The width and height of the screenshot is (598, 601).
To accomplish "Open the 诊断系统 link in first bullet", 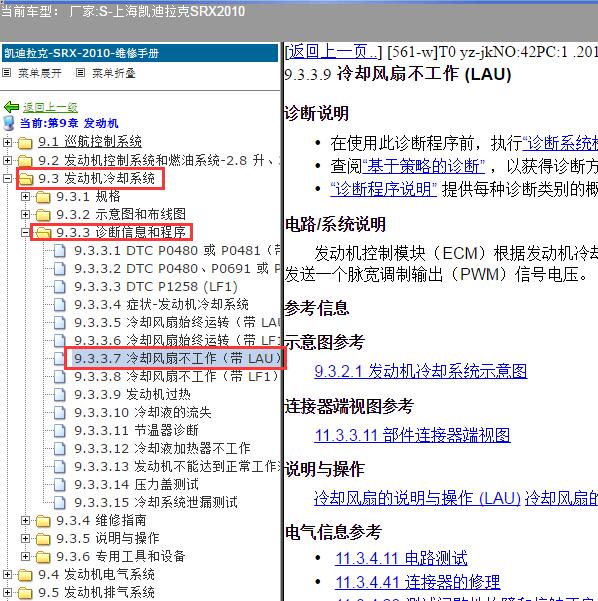I will (x=560, y=144).
